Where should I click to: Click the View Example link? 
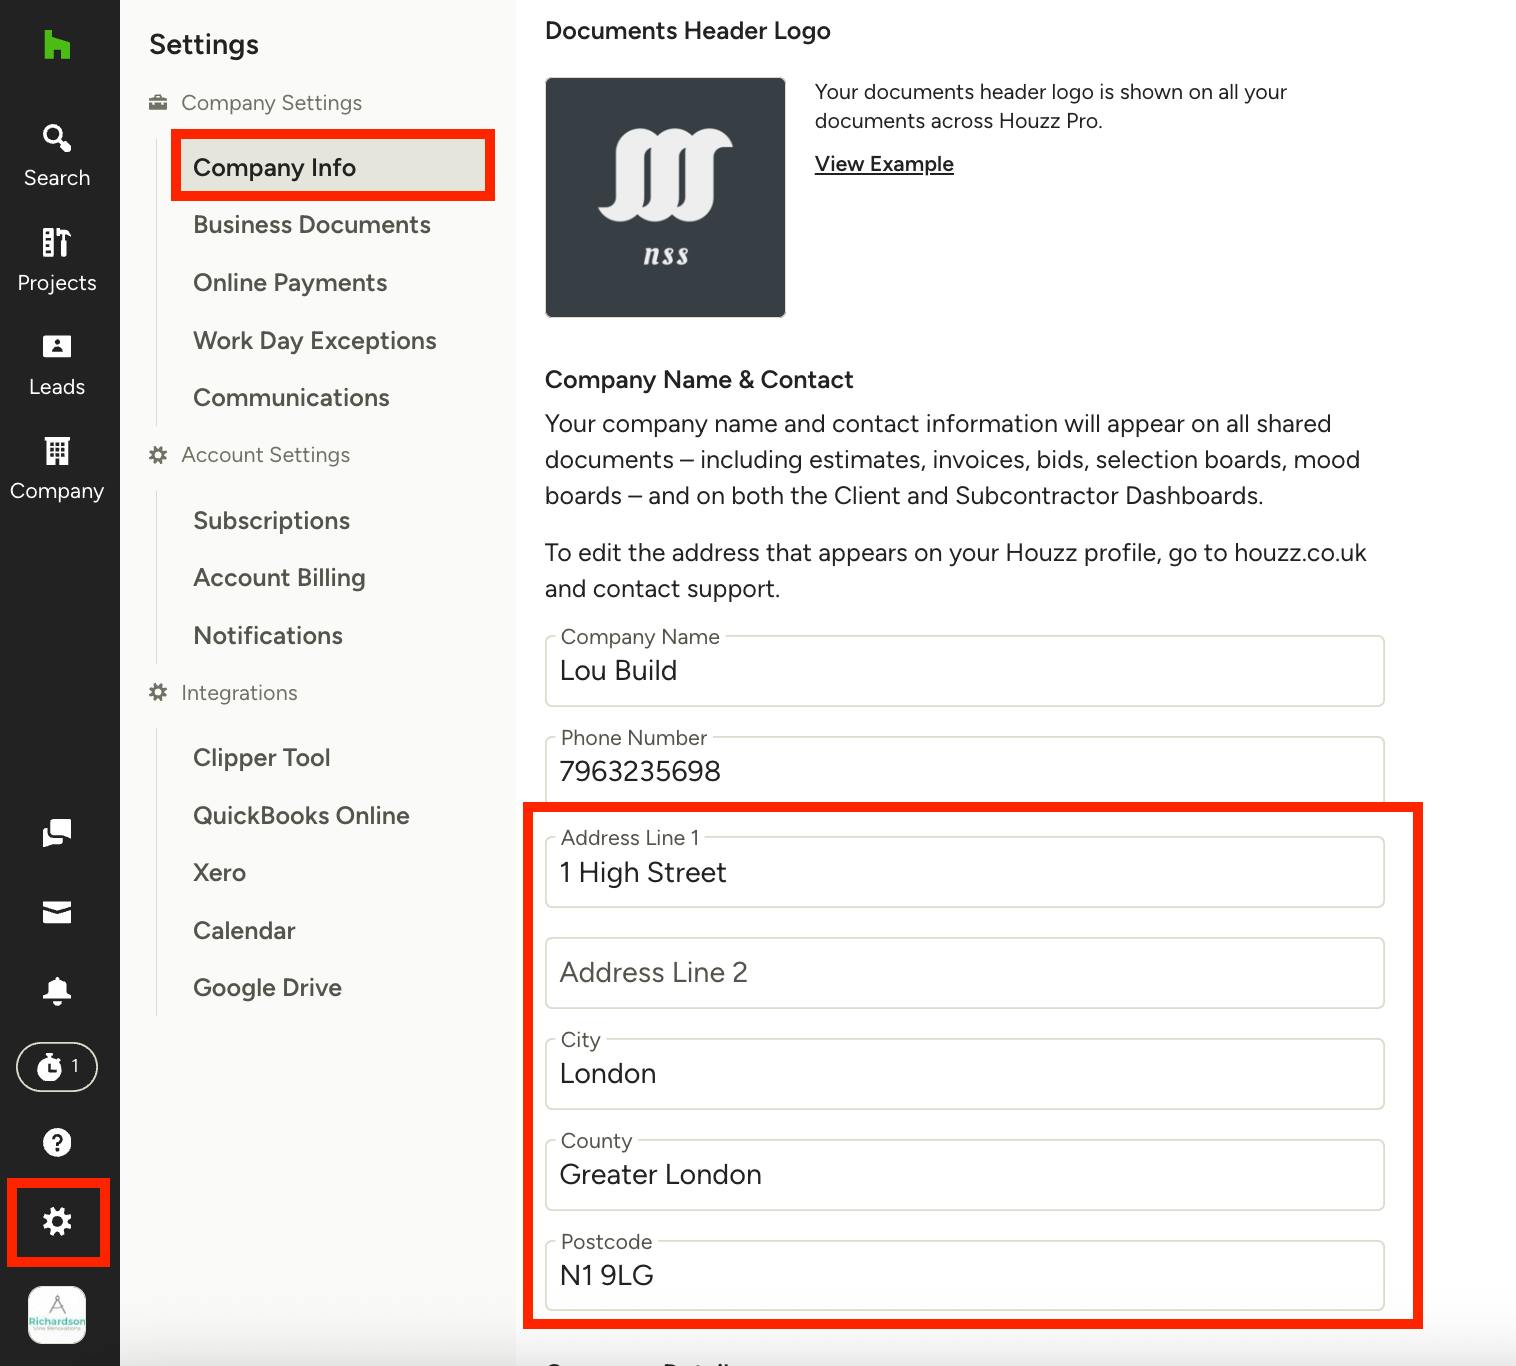(884, 164)
